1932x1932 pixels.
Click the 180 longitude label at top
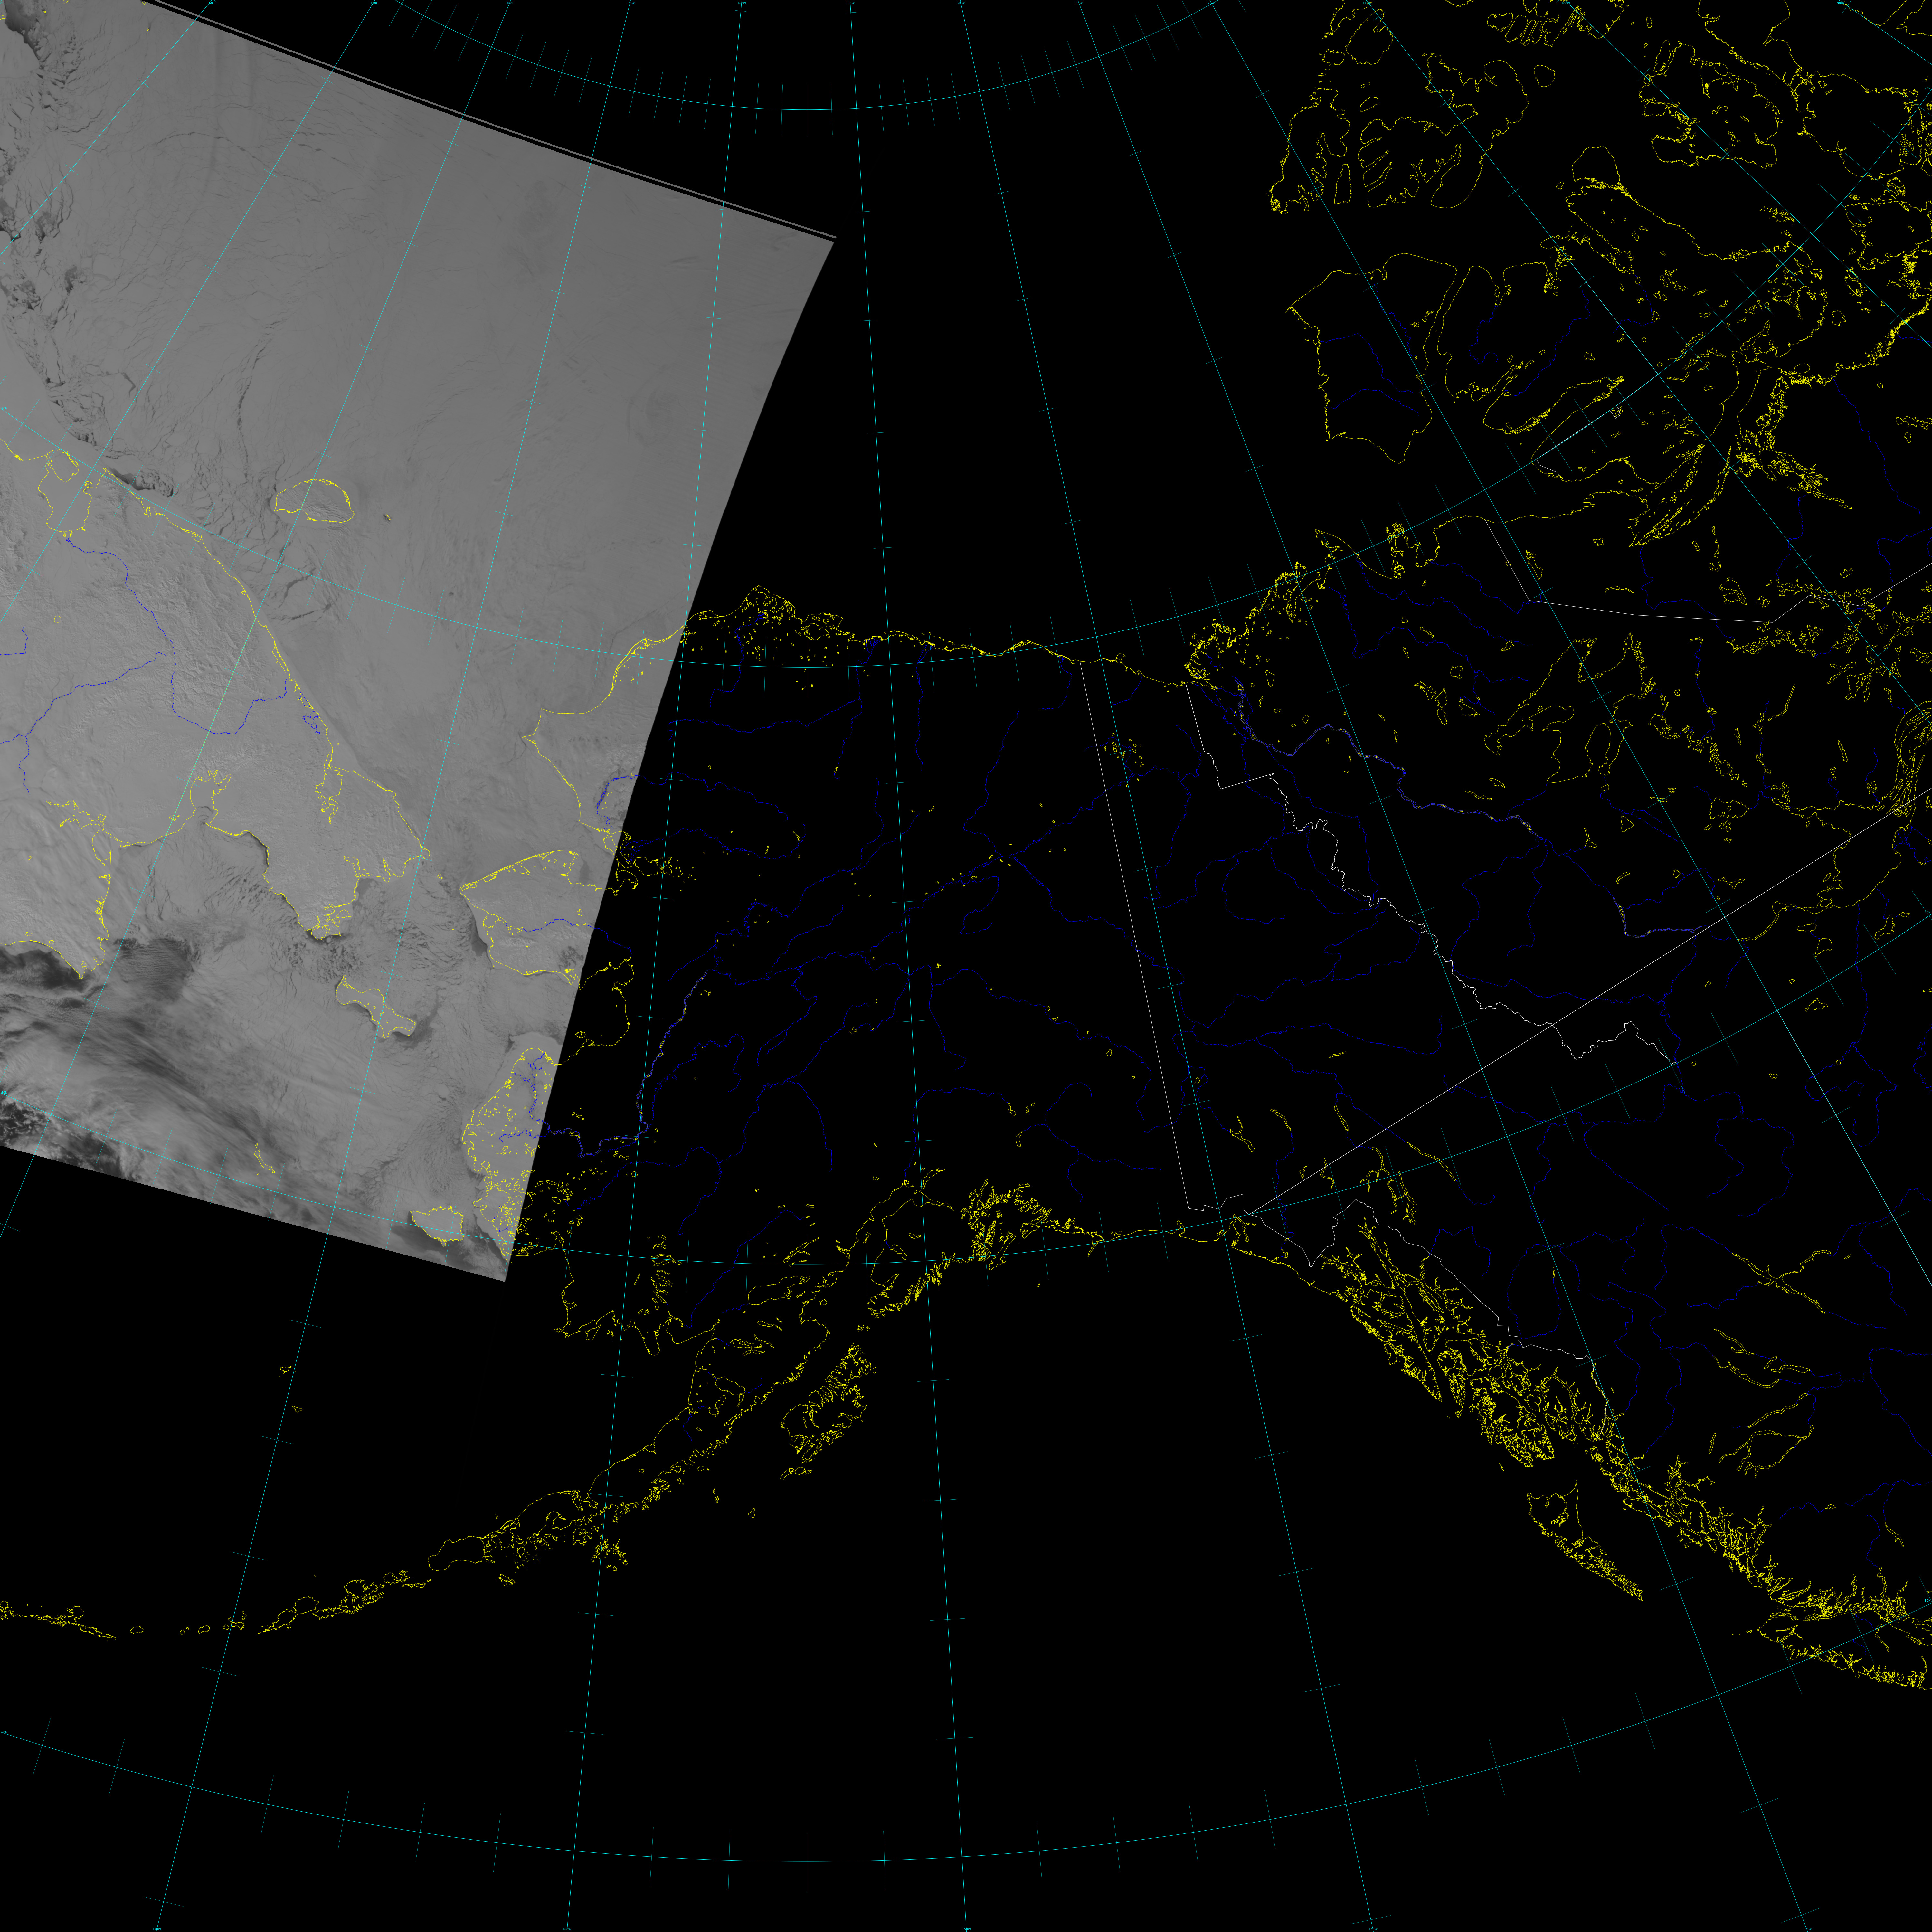tap(510, 3)
